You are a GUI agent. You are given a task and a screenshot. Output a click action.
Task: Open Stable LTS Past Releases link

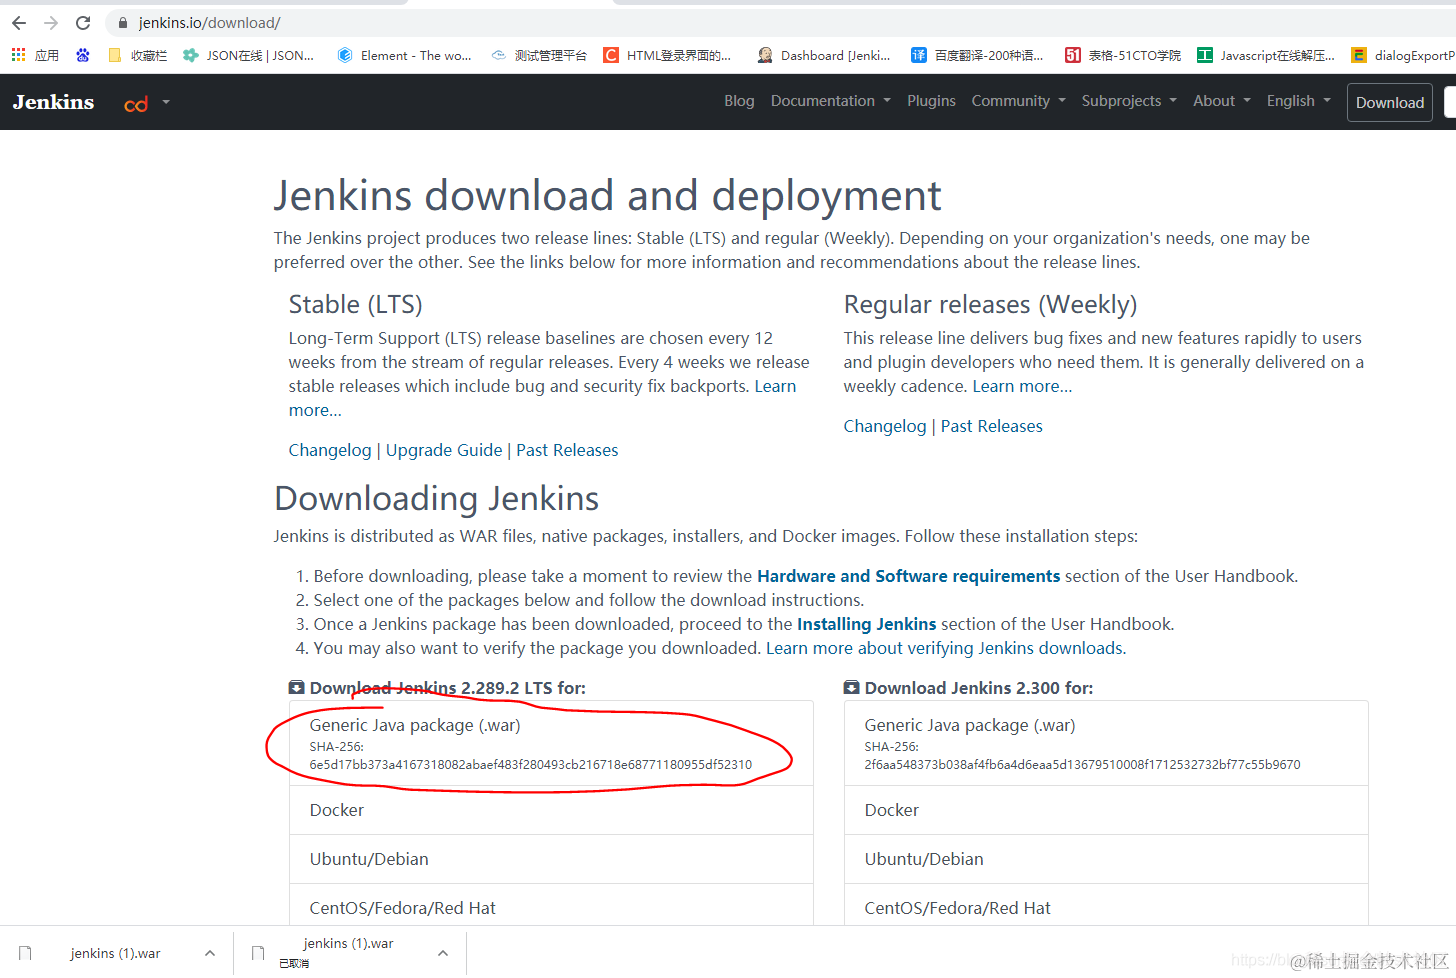coord(567,450)
